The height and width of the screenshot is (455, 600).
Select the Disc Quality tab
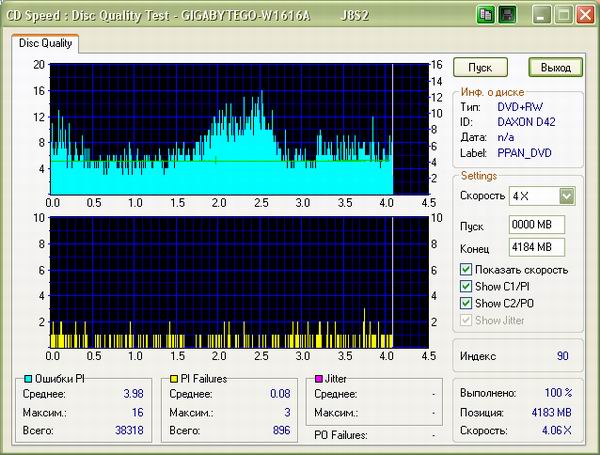coord(45,43)
